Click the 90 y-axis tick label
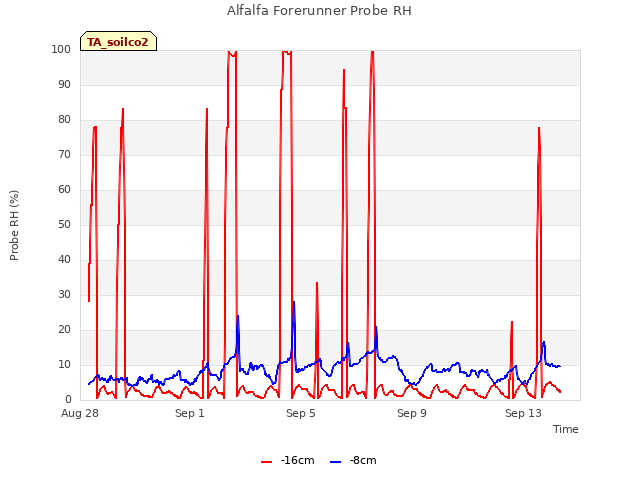This screenshot has height=480, width=640. (x=64, y=84)
